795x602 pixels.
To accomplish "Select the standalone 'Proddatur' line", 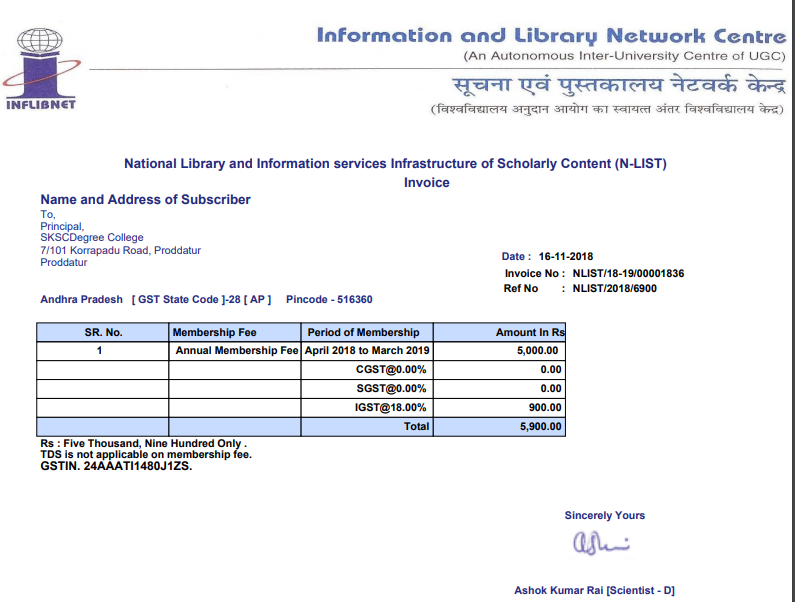I will [x=64, y=263].
